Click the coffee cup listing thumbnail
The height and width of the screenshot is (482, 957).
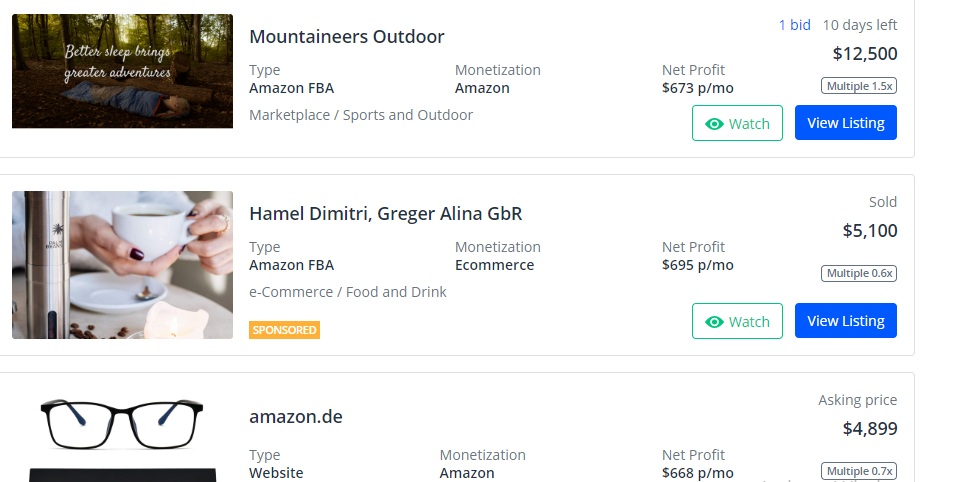coord(122,265)
